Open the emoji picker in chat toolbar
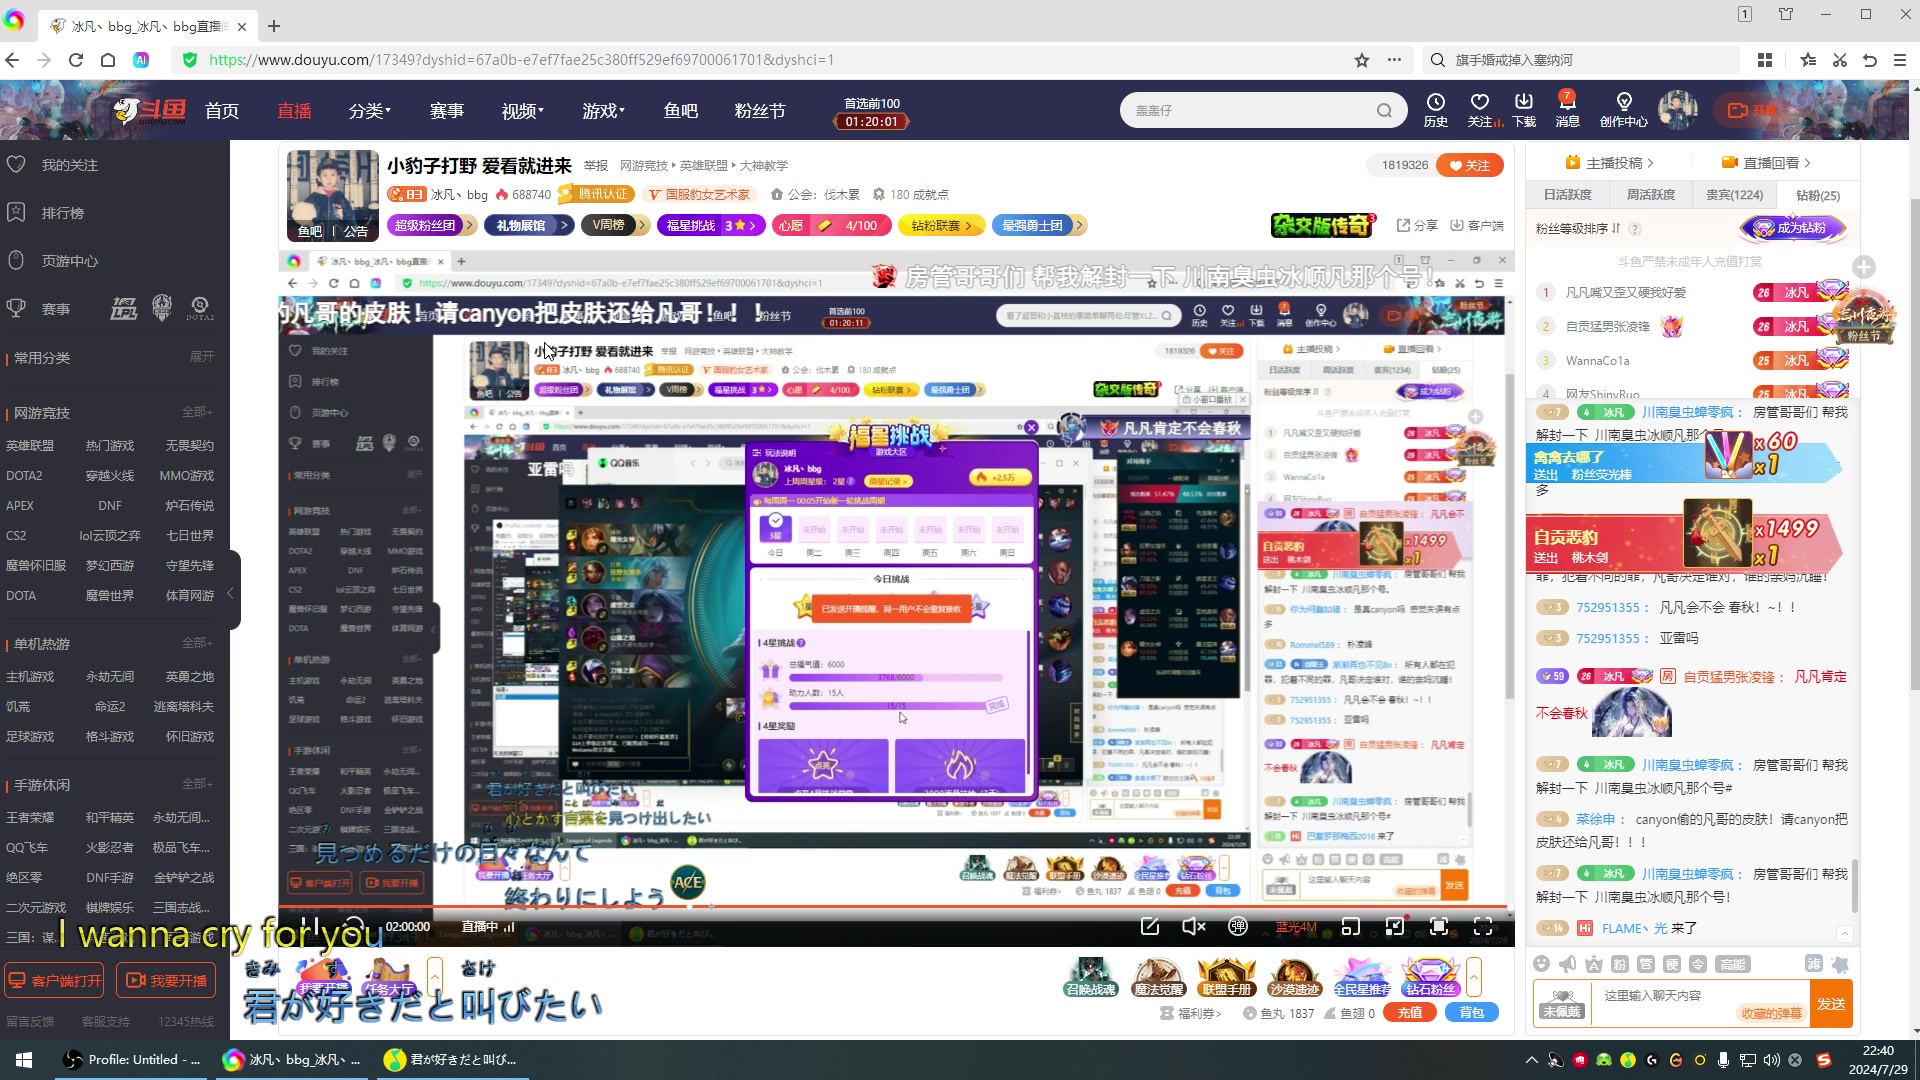1920x1080 pixels. (x=1542, y=964)
